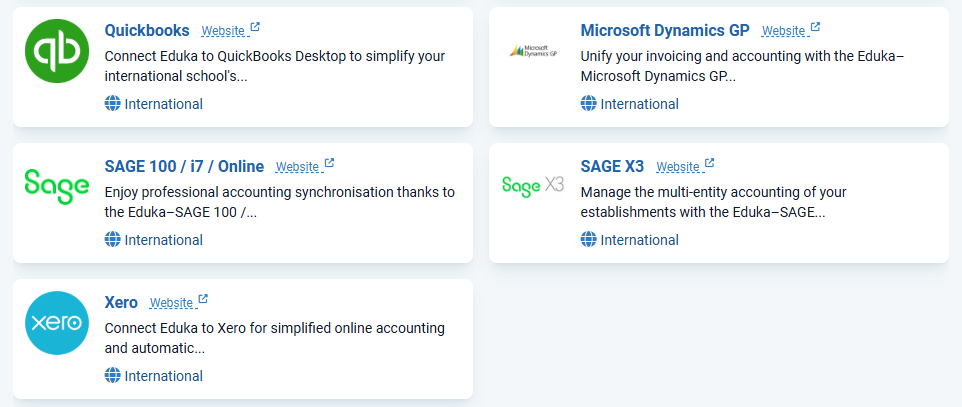Open the SAGE X3 title link
The width and height of the screenshot is (962, 407).
pos(612,166)
